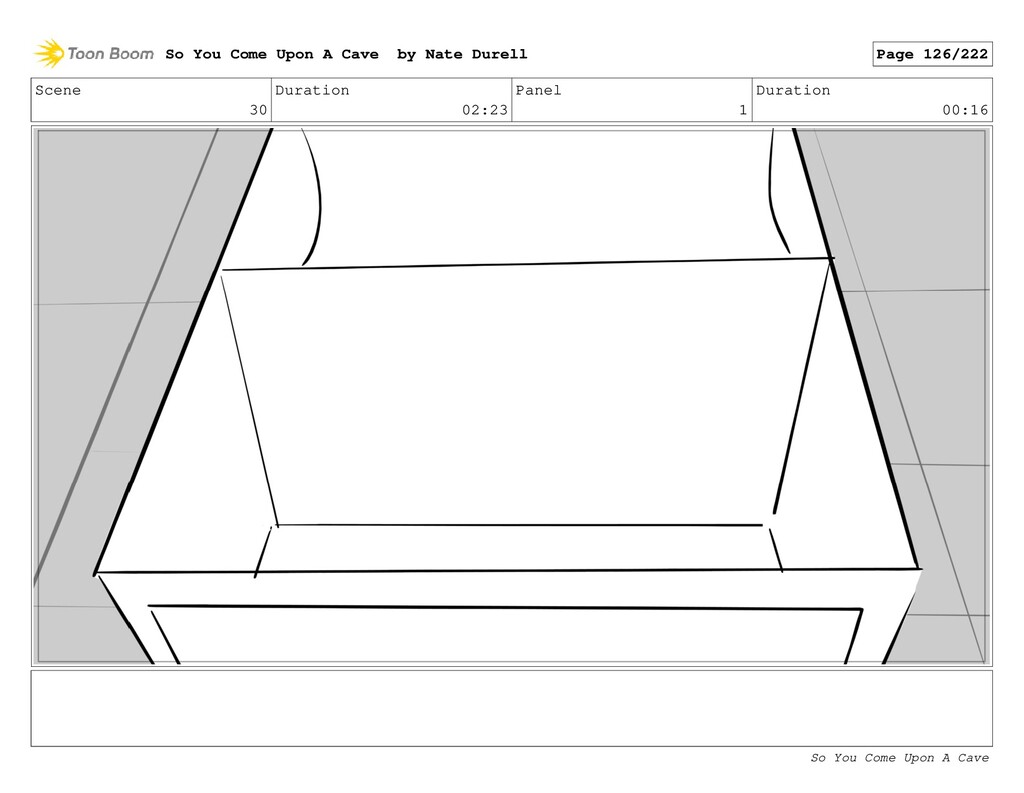Viewport: 1024px width, 793px height.
Task: Click the author text 'by Nate Durell'
Action: (462, 54)
